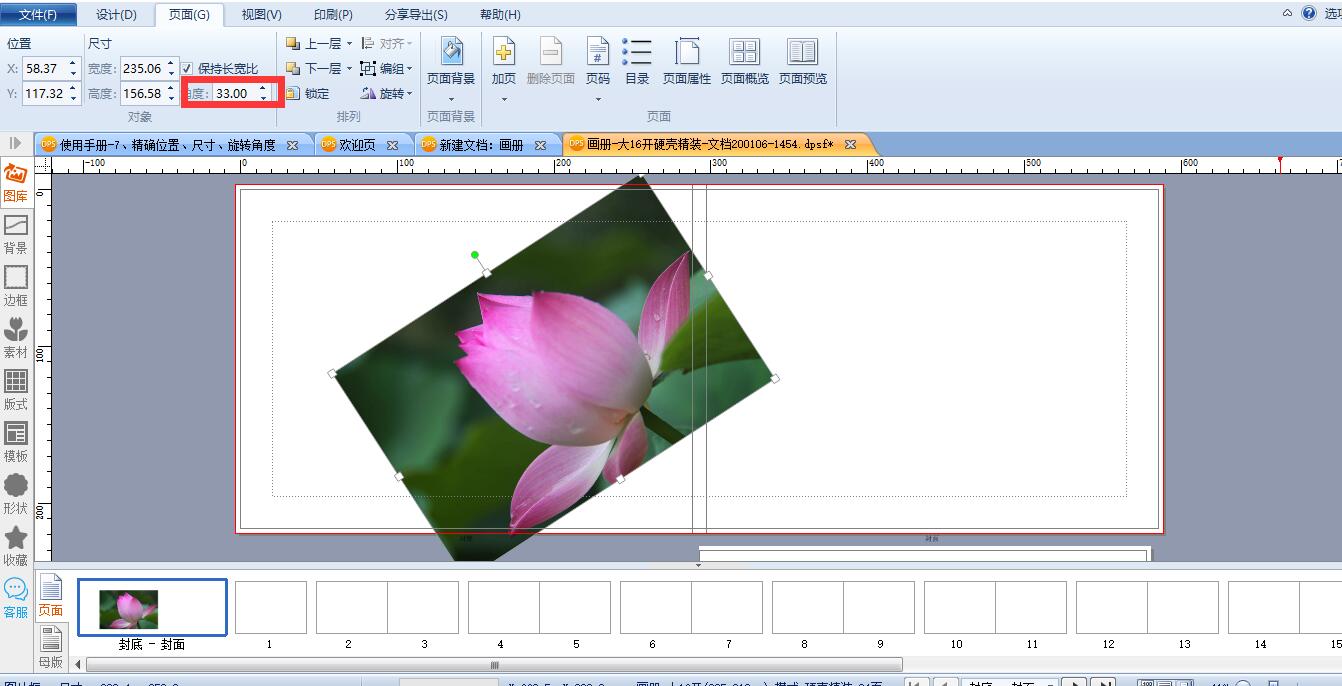
Task: Open 页面属性 page properties
Action: pos(687,60)
